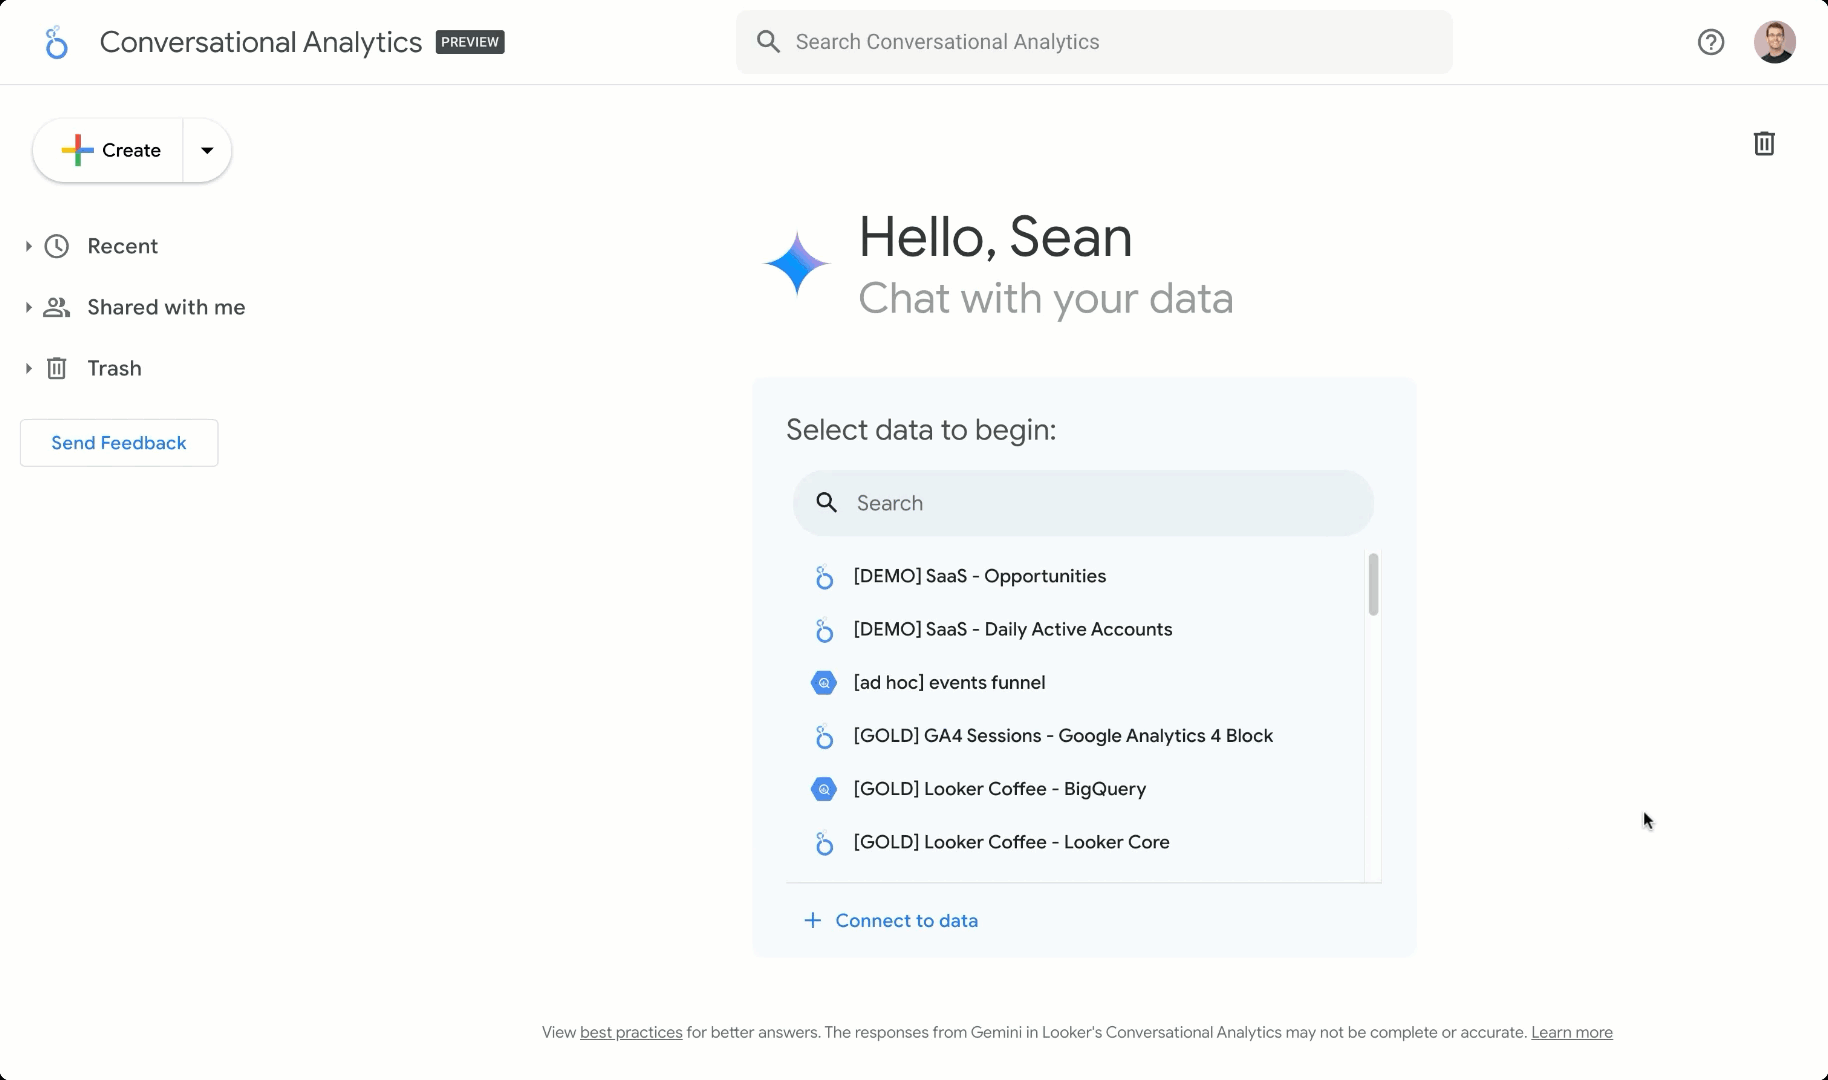Open the best practices link

point(631,1032)
